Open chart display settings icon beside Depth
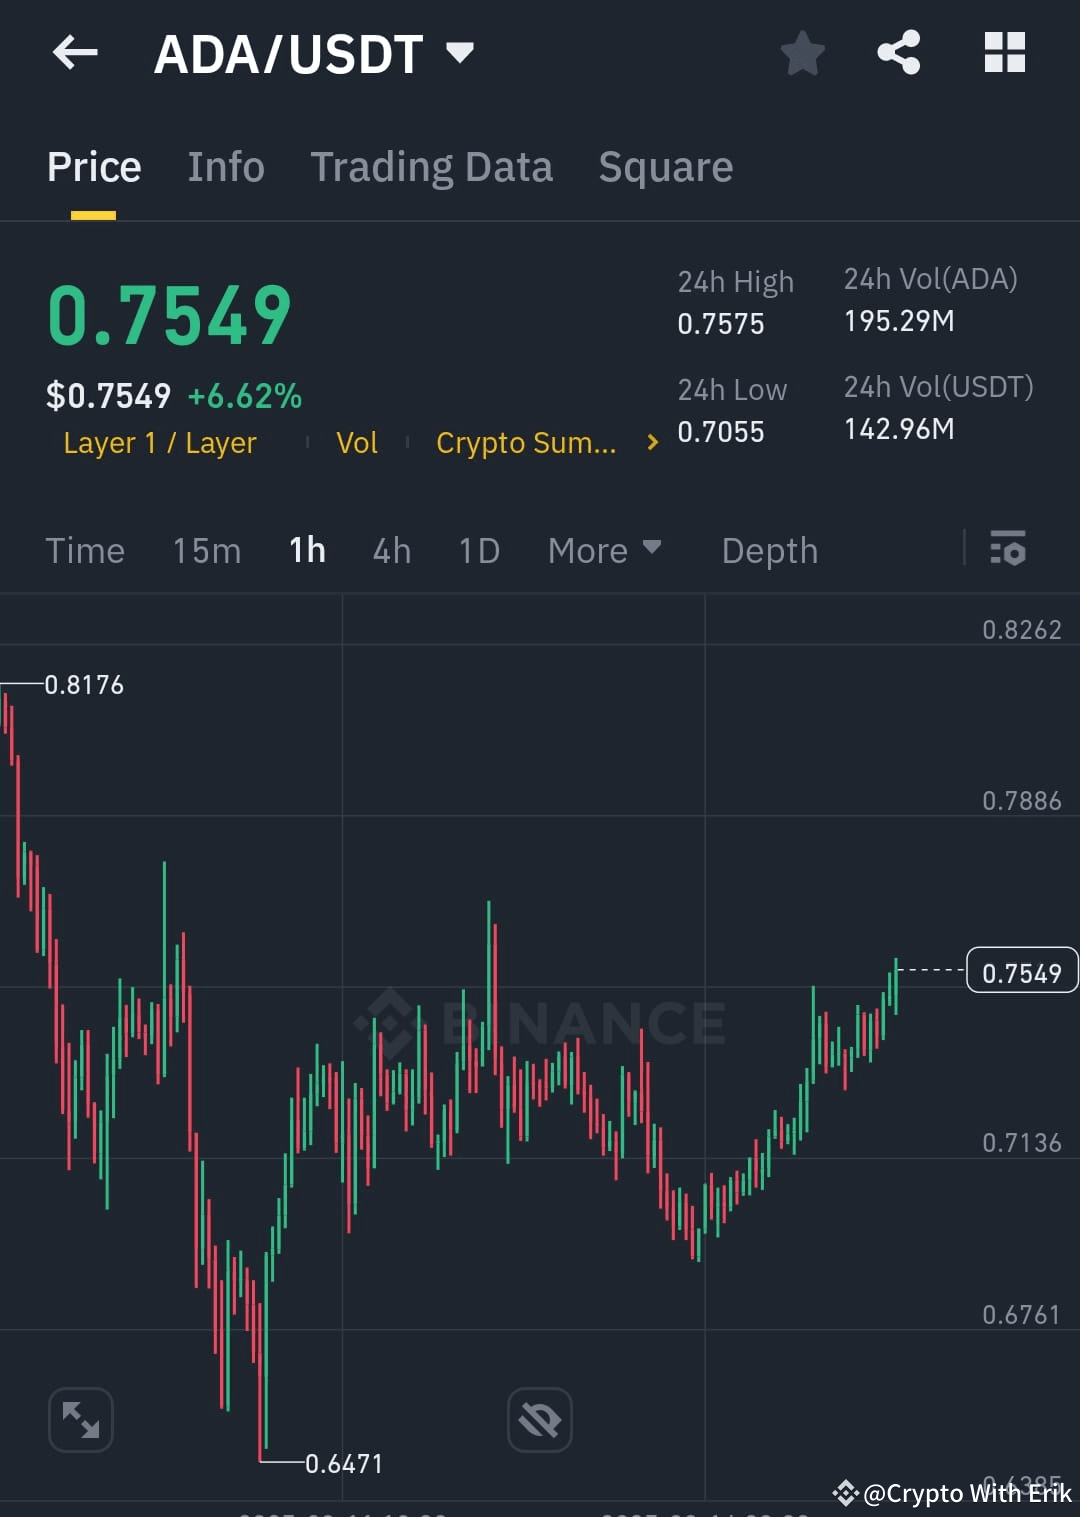Viewport: 1080px width, 1517px height. [1008, 550]
